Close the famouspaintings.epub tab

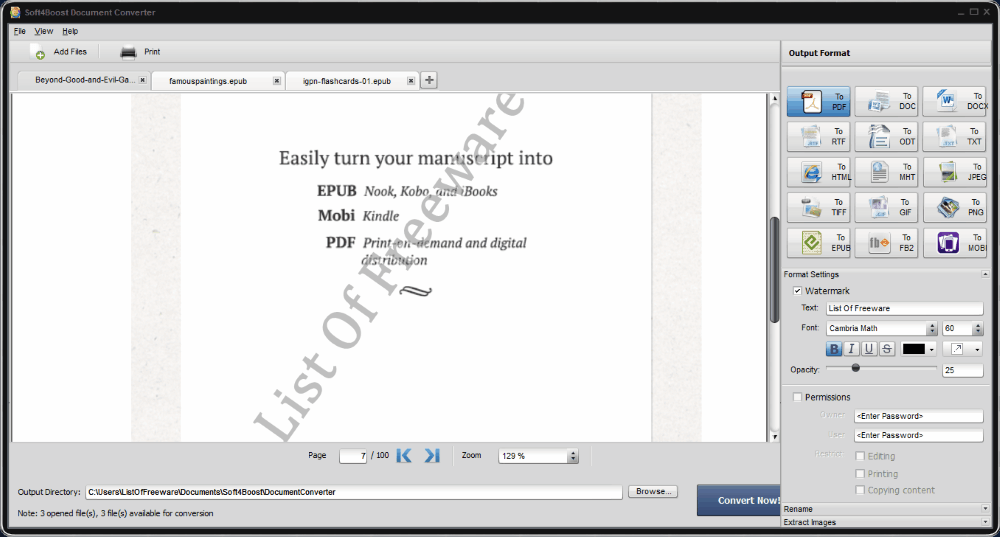(x=277, y=81)
